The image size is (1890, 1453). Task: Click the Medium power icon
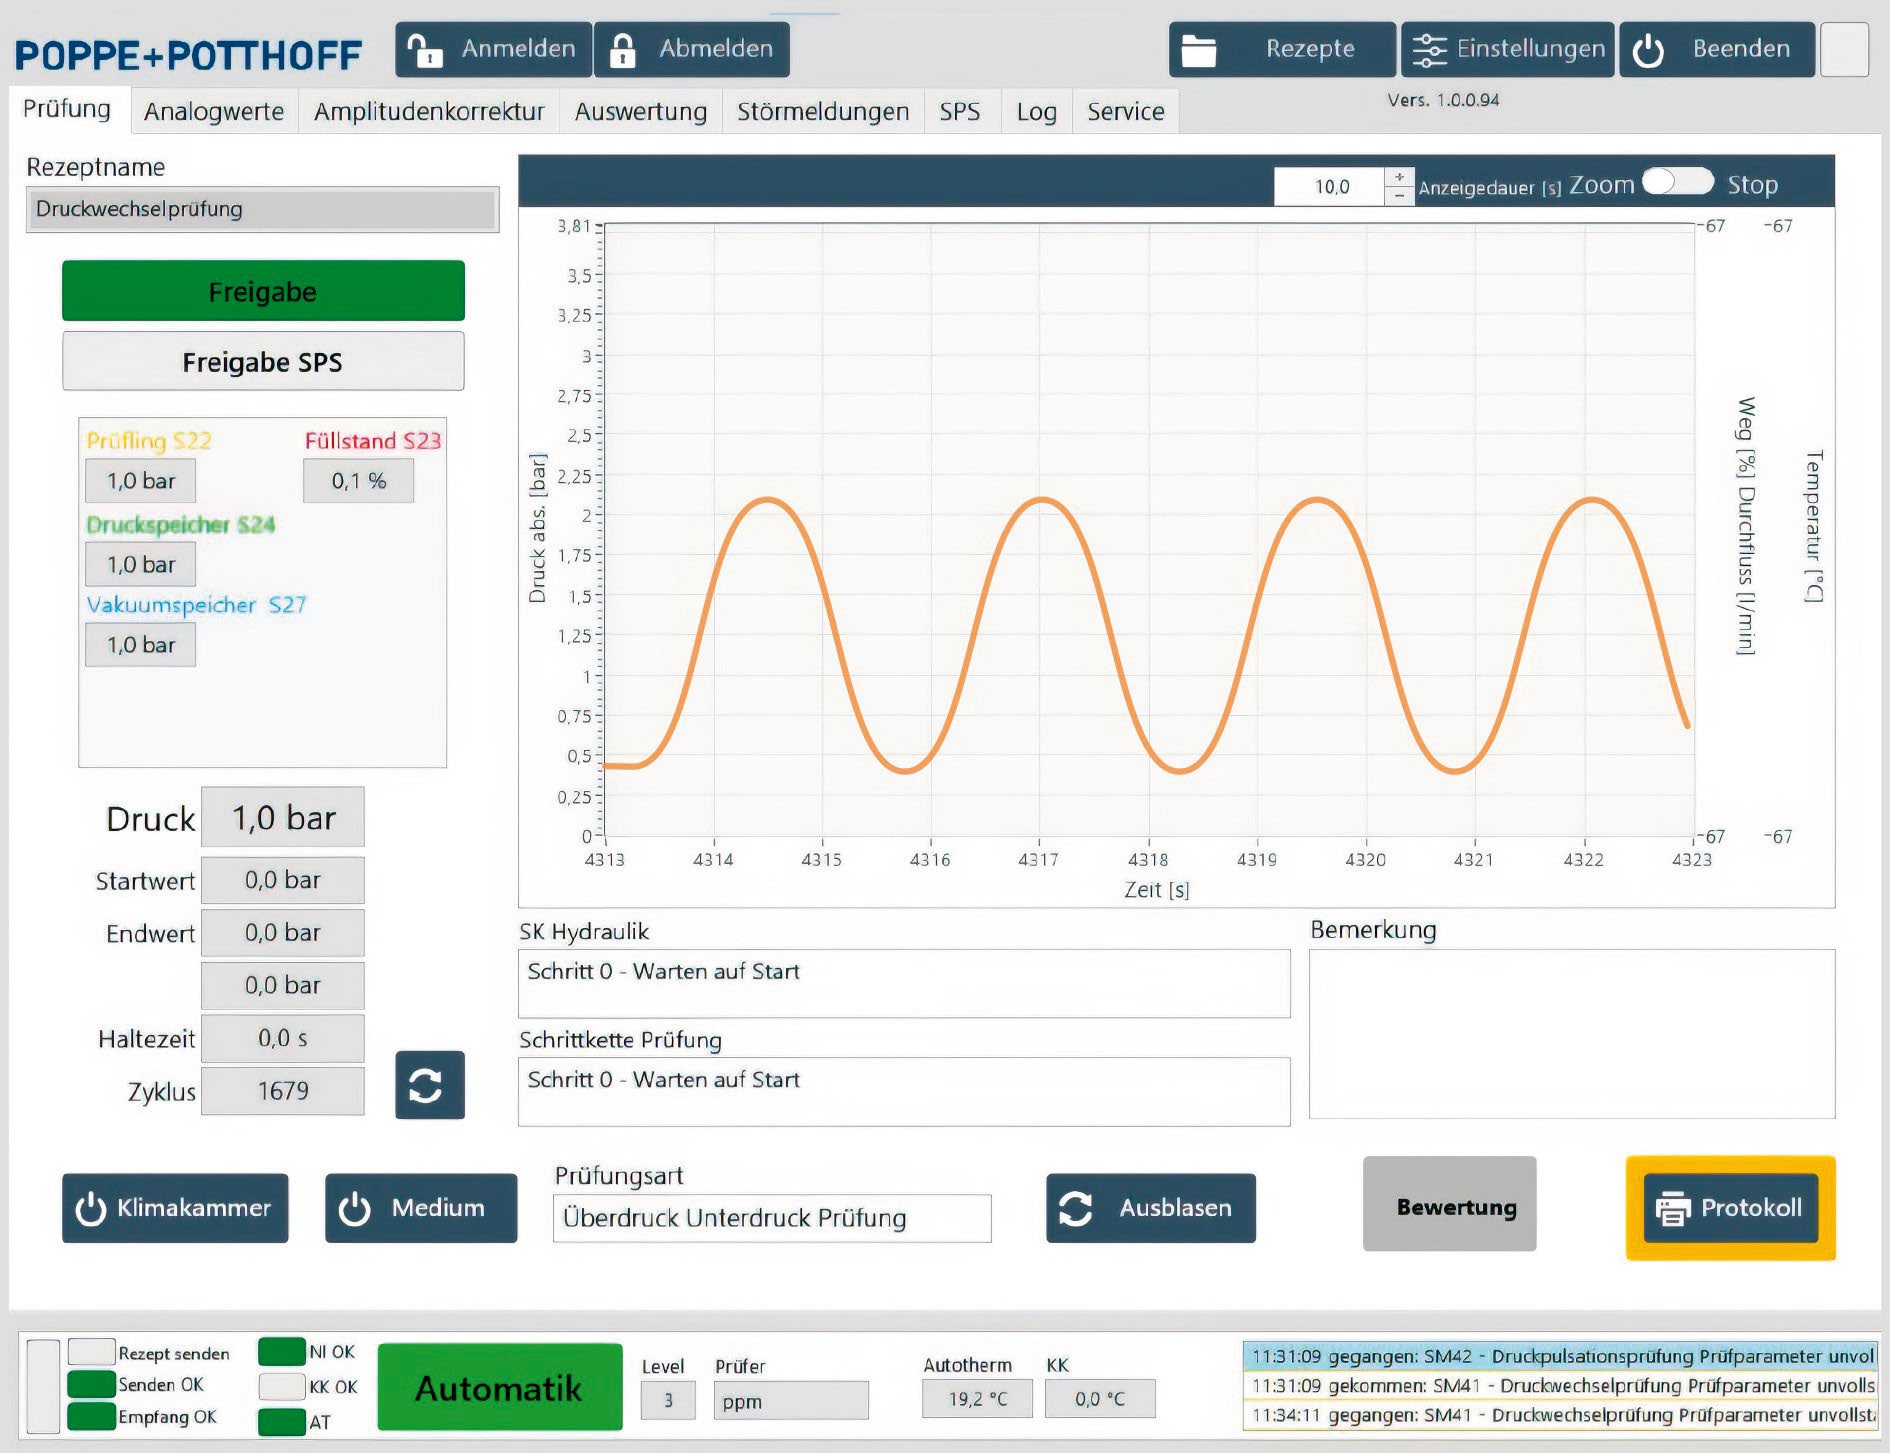point(355,1208)
